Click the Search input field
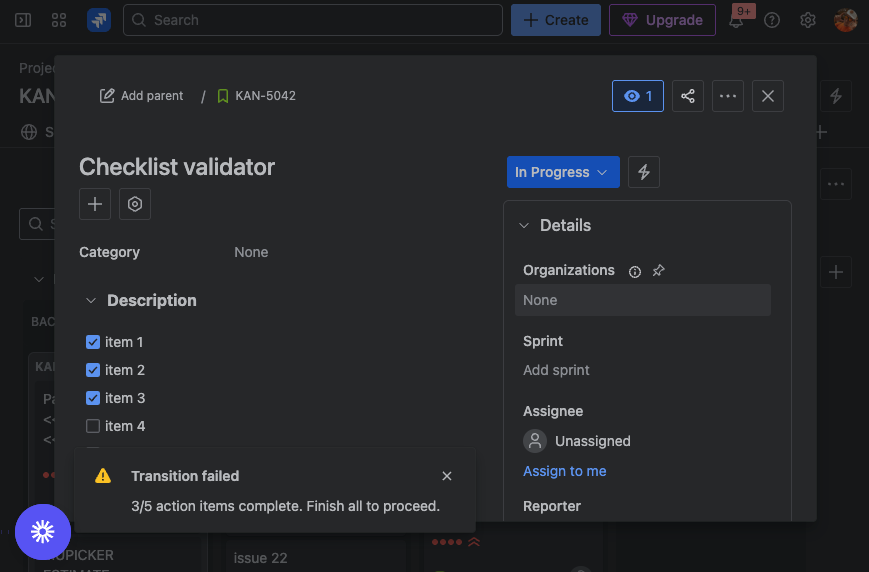Screen dimensions: 869x572 [x=313, y=20]
